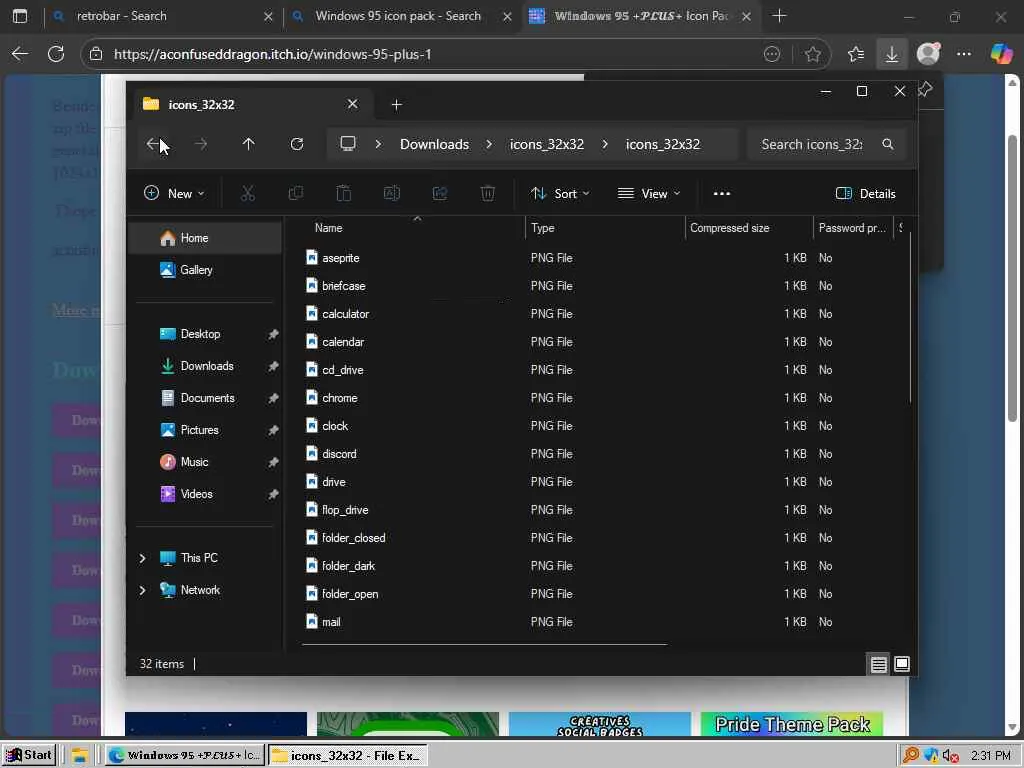Screen dimensions: 1024x768
Task: Click the This PC monitor icon in address bar
Action: (348, 144)
